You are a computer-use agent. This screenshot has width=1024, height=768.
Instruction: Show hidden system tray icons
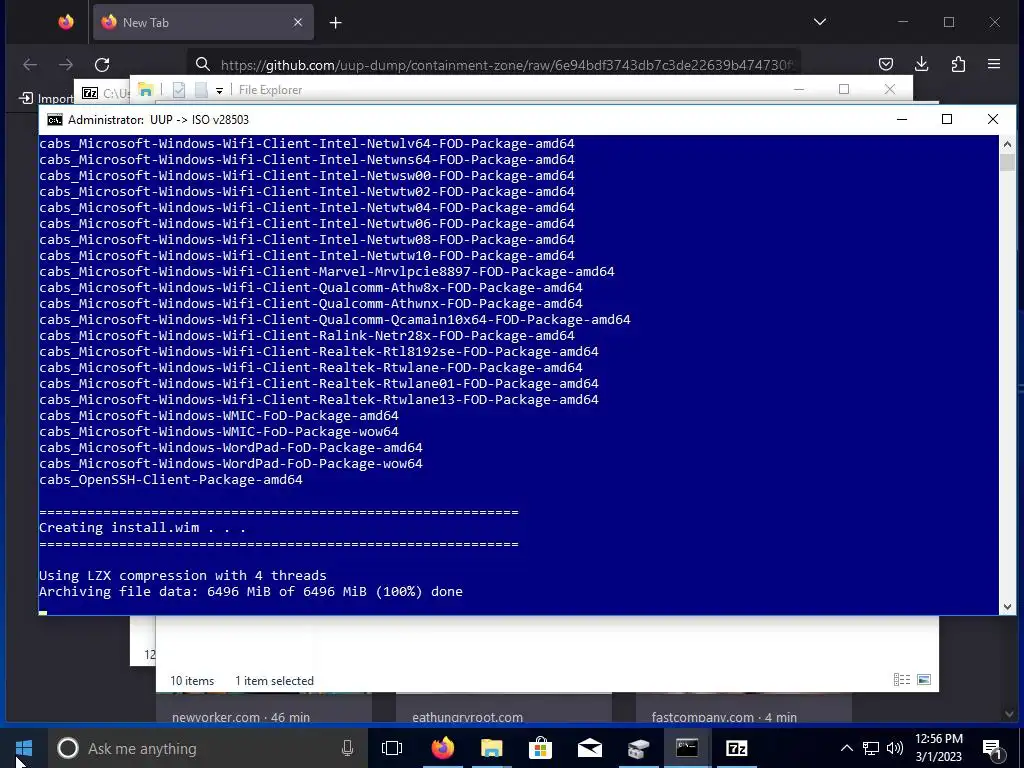click(x=846, y=748)
